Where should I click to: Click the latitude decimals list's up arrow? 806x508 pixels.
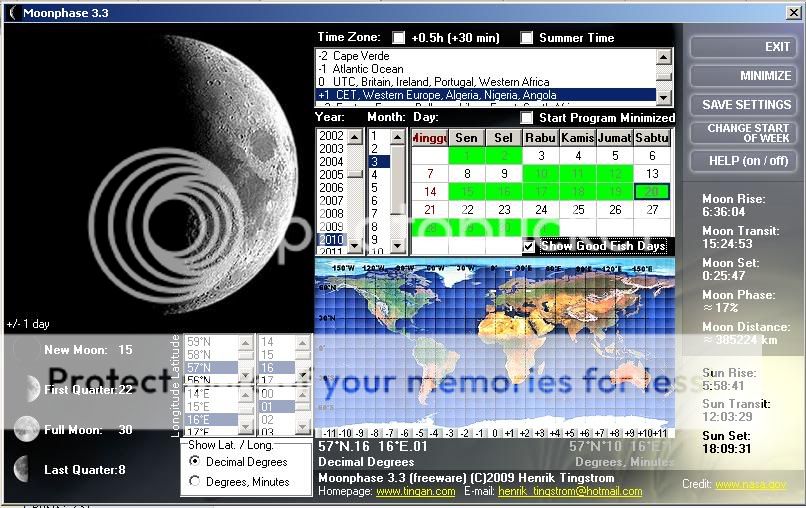point(303,342)
